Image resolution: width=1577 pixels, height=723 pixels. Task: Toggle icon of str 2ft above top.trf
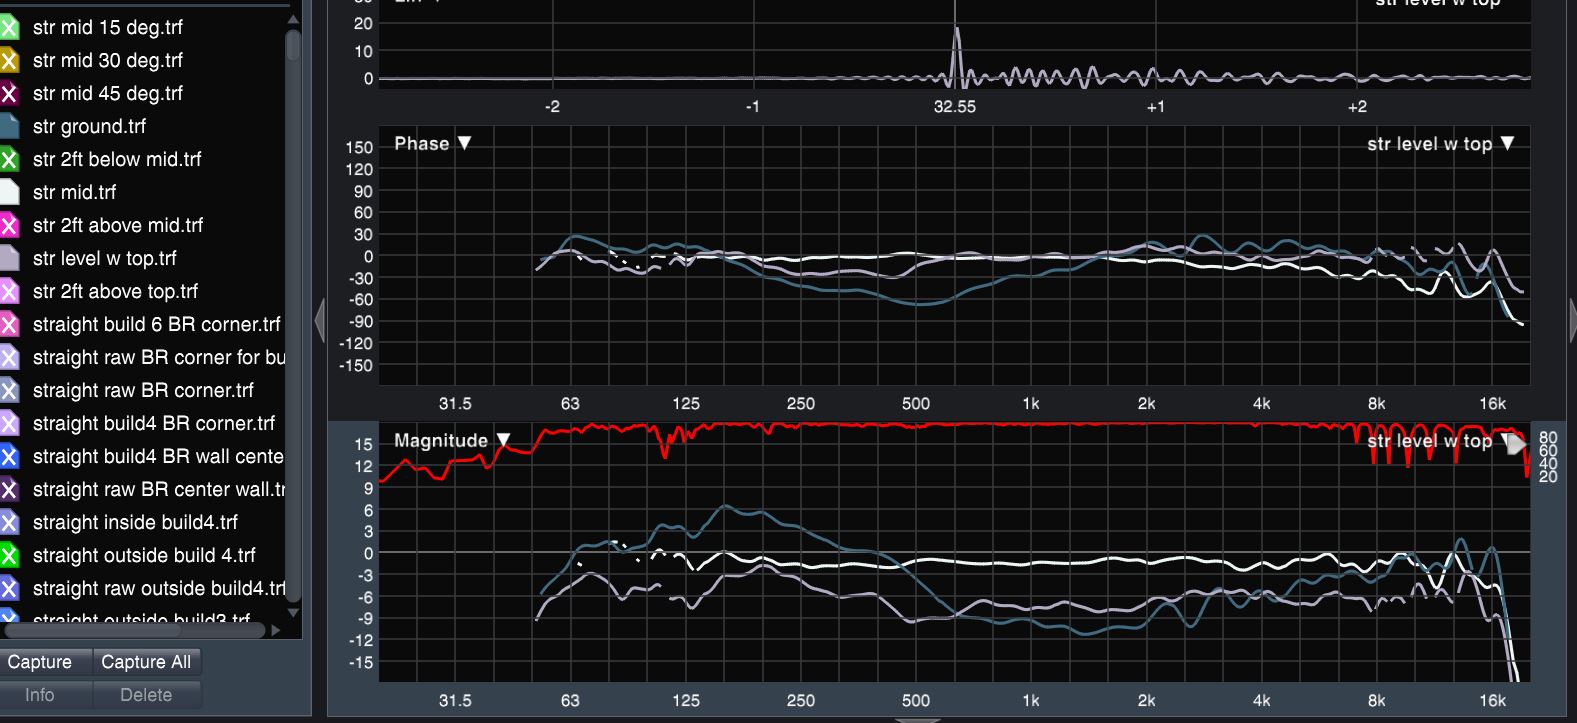(9, 291)
